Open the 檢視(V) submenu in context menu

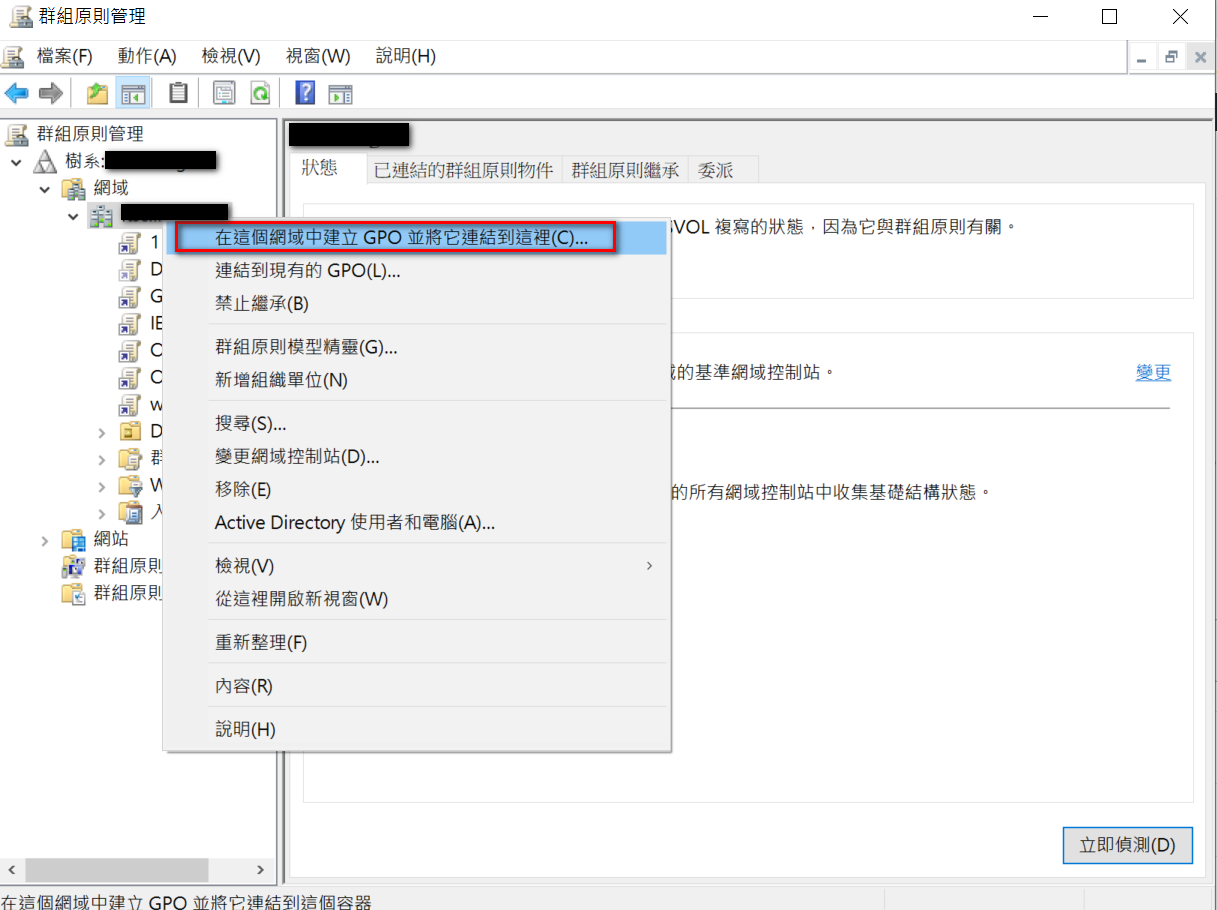coord(244,566)
